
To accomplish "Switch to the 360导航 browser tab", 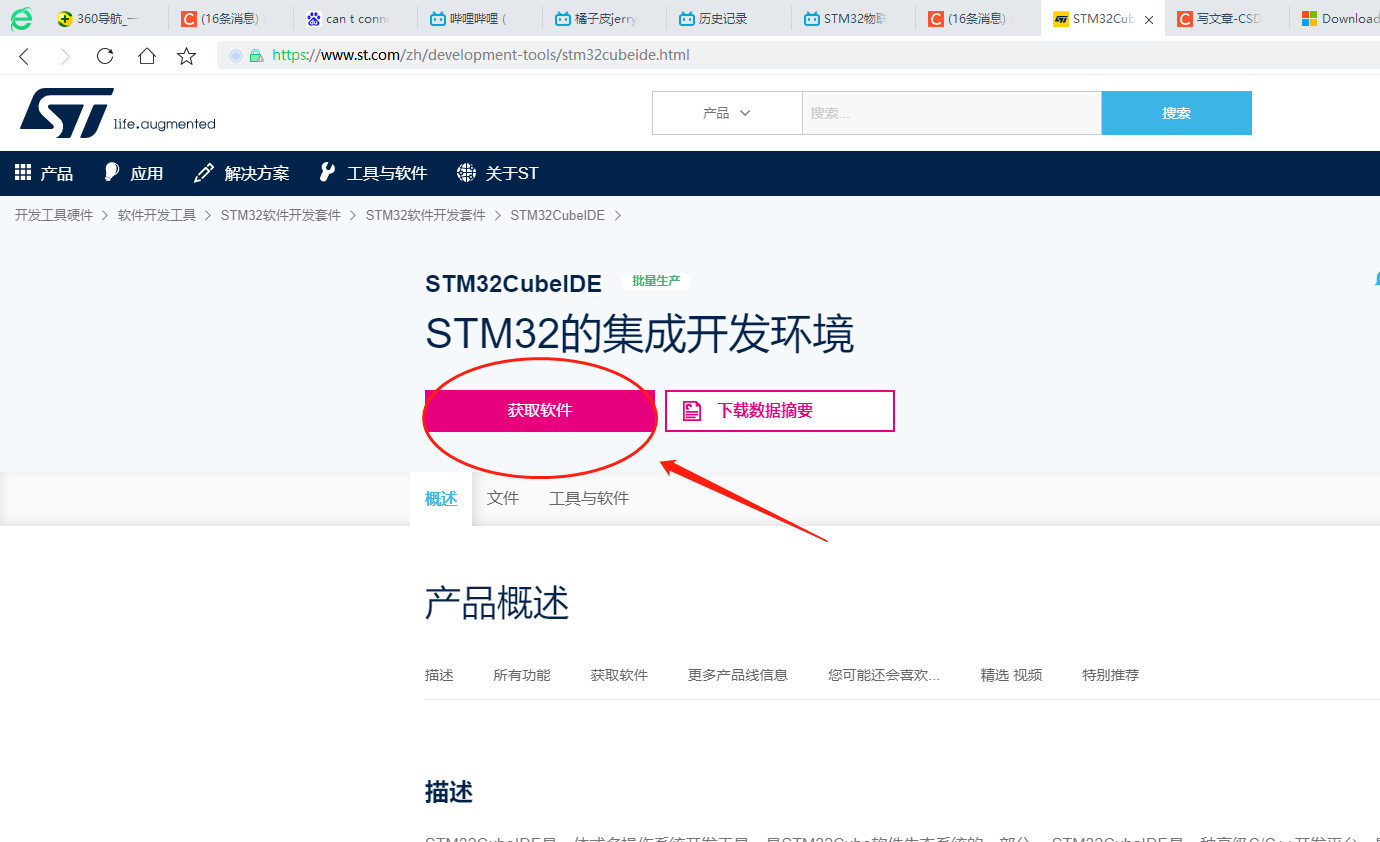I will coord(106,19).
